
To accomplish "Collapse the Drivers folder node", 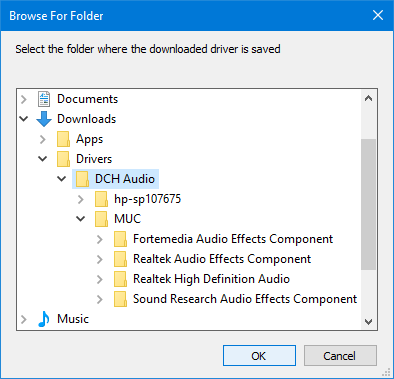I will (x=43, y=159).
